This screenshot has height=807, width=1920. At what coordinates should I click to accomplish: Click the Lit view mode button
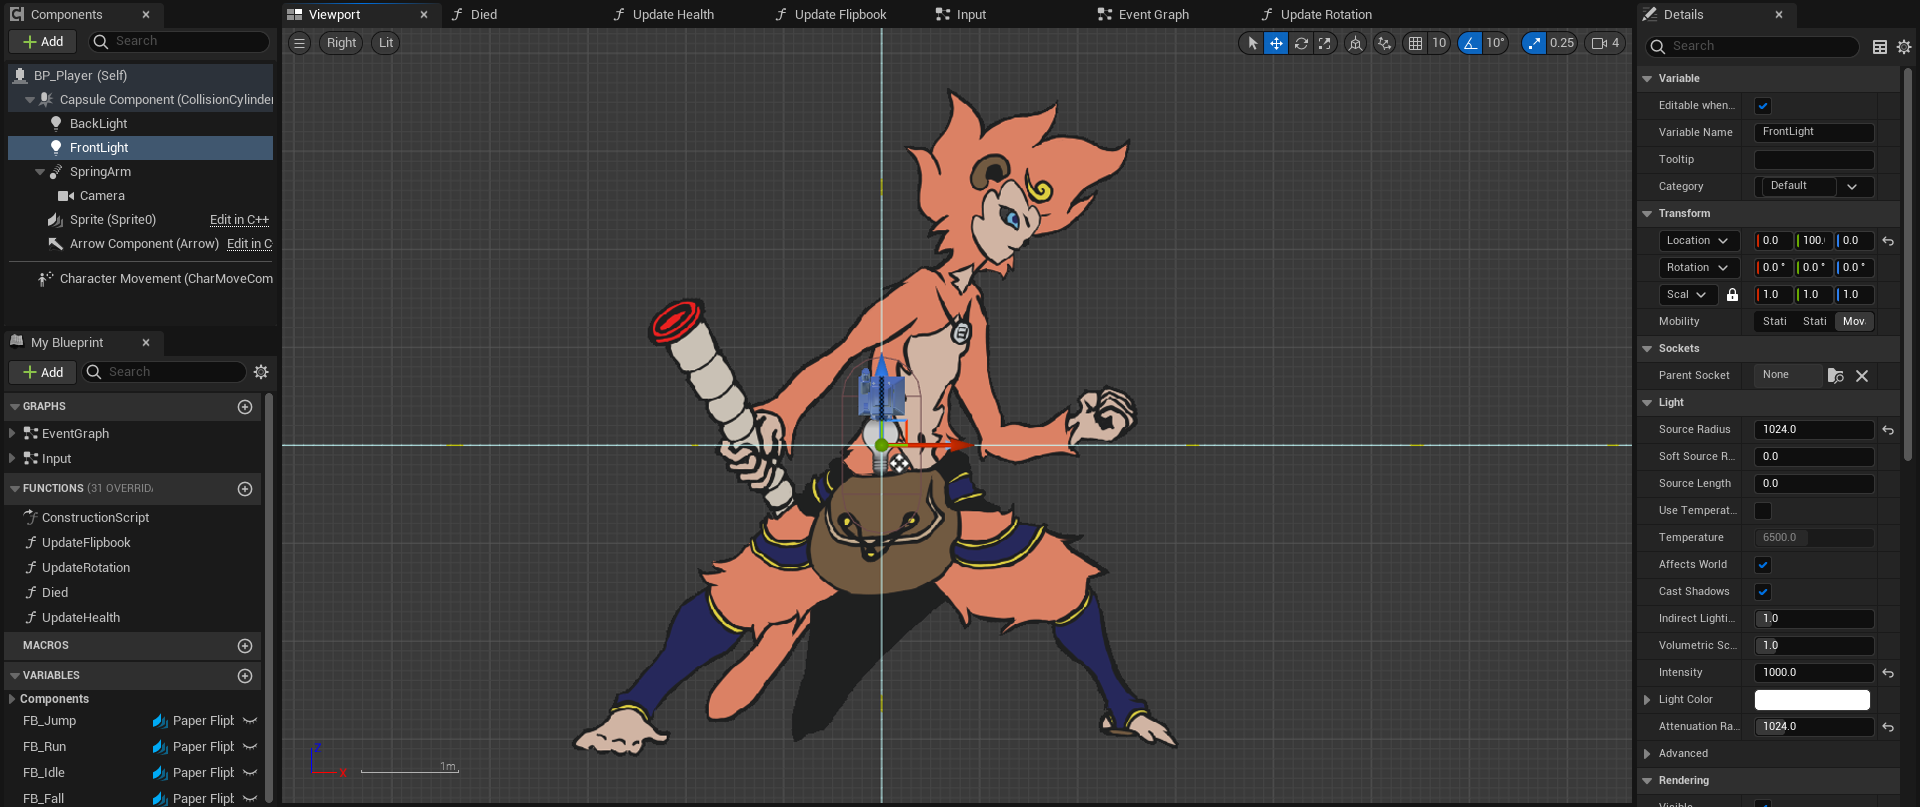coord(386,43)
